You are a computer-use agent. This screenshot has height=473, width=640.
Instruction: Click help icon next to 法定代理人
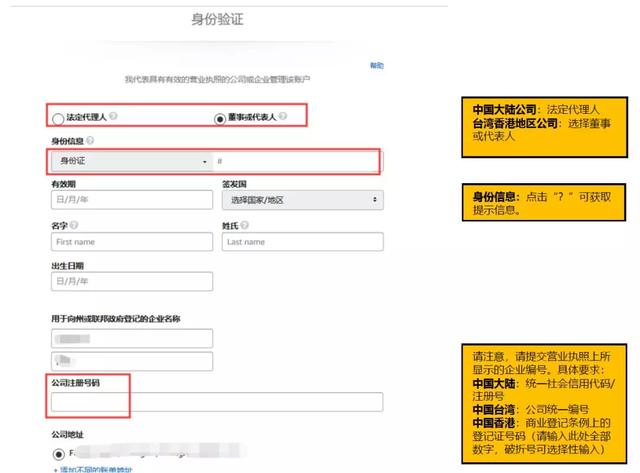click(113, 116)
